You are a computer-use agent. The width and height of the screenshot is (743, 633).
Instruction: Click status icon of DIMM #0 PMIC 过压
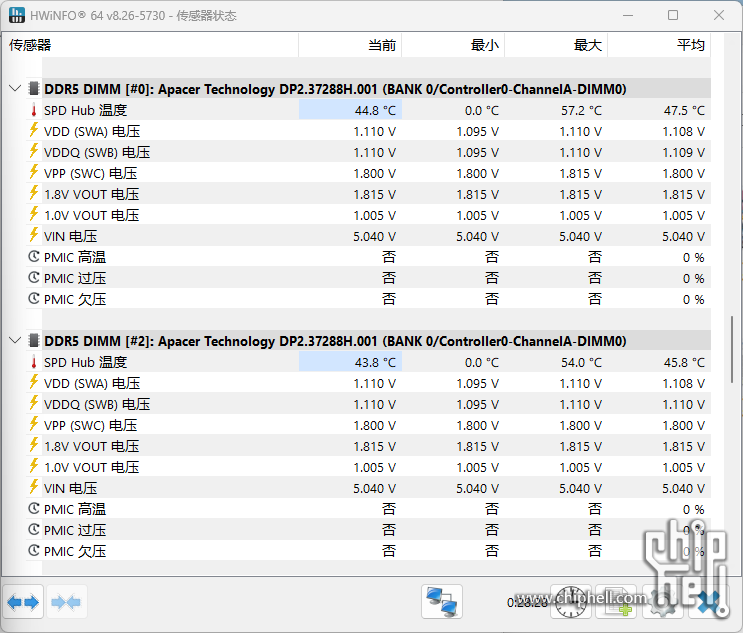[x=34, y=278]
